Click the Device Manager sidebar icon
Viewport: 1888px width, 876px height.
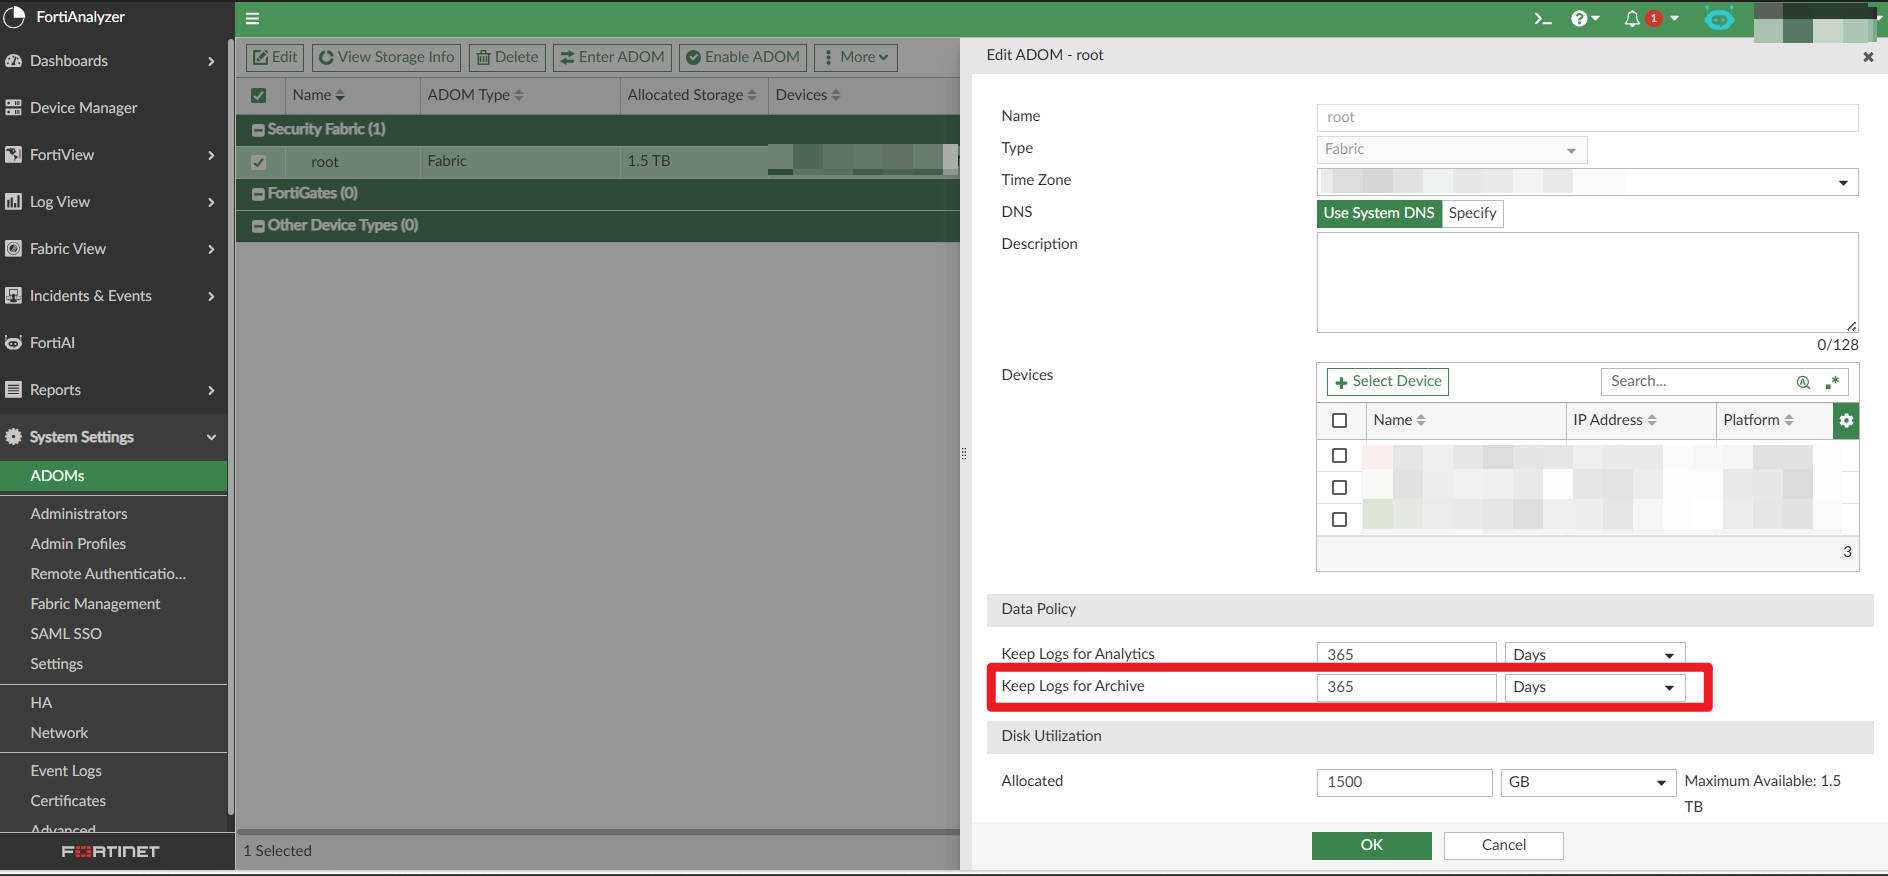coord(13,108)
